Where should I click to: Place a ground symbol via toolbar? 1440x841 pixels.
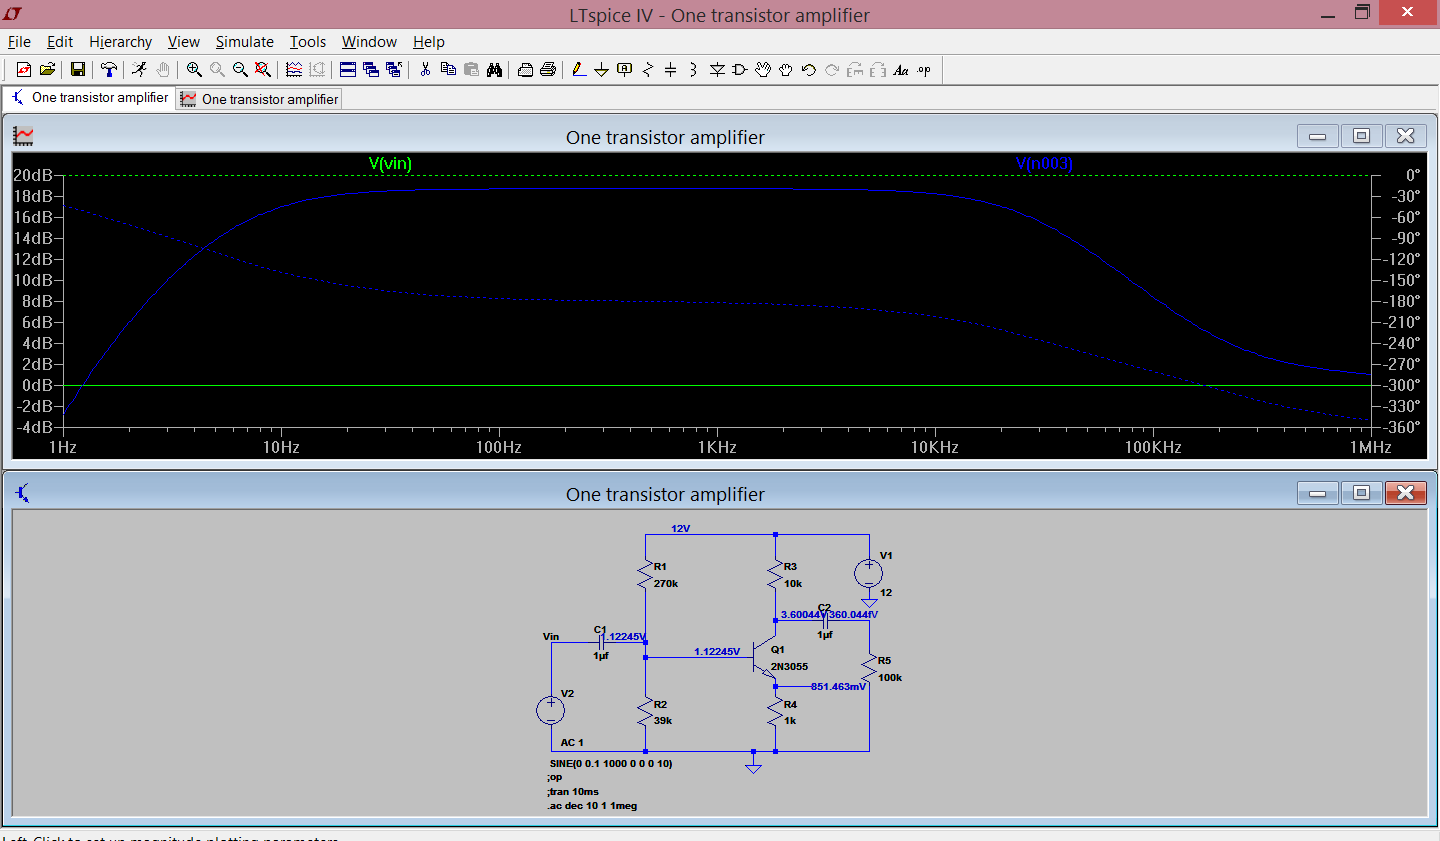[601, 69]
